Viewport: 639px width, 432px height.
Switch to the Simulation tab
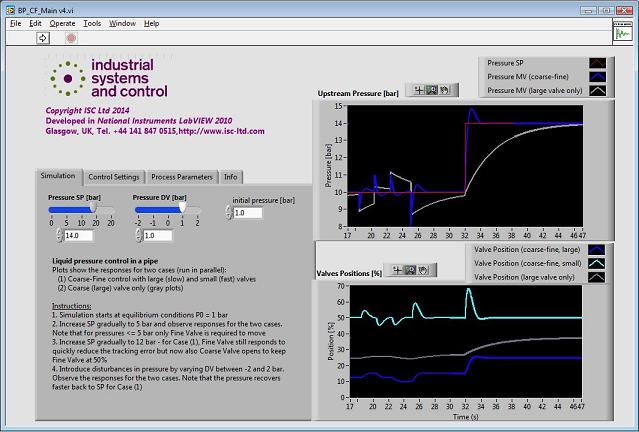[x=58, y=176]
